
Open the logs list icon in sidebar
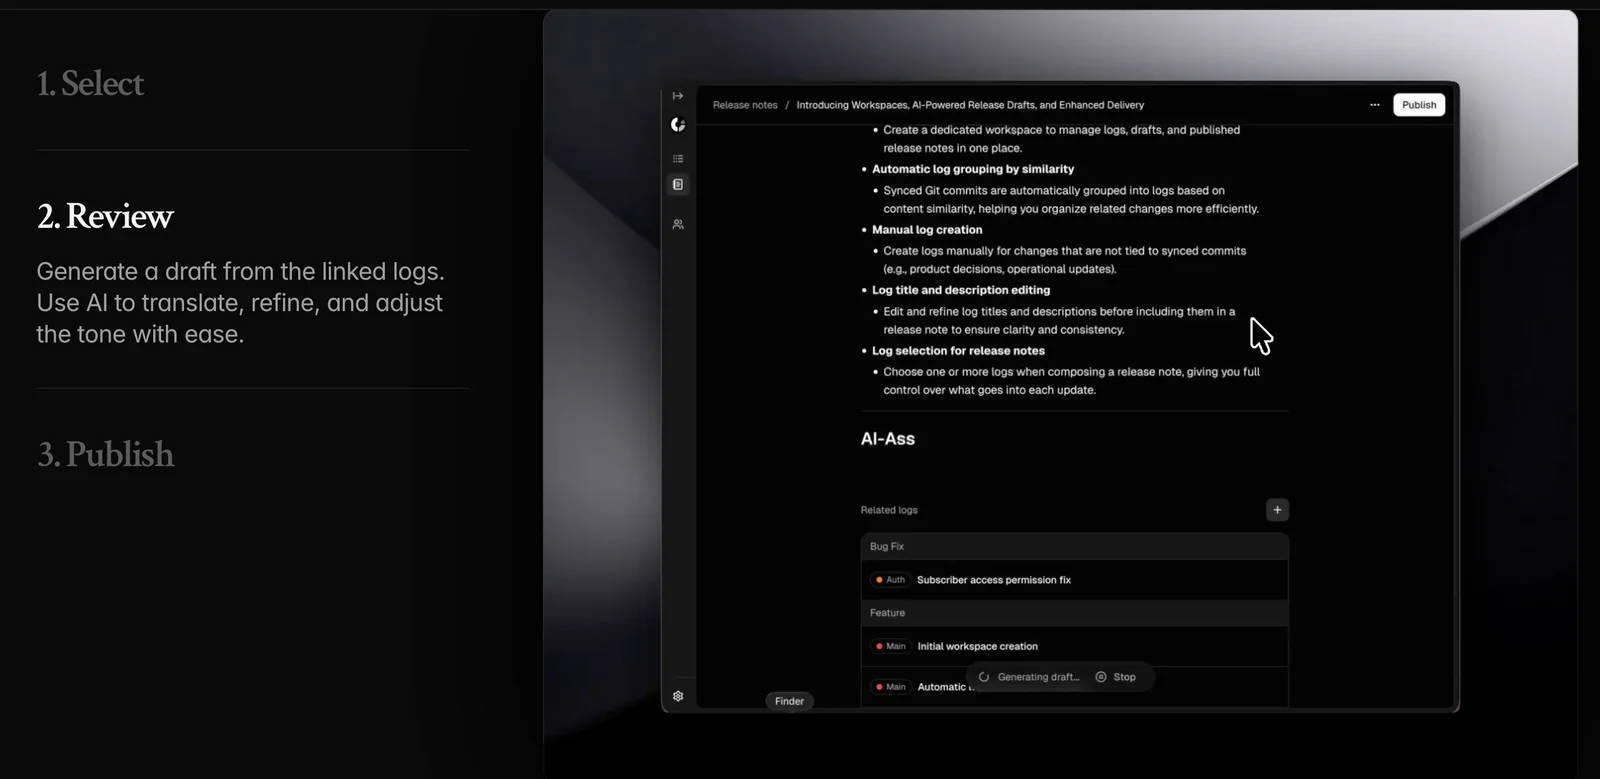click(x=678, y=159)
